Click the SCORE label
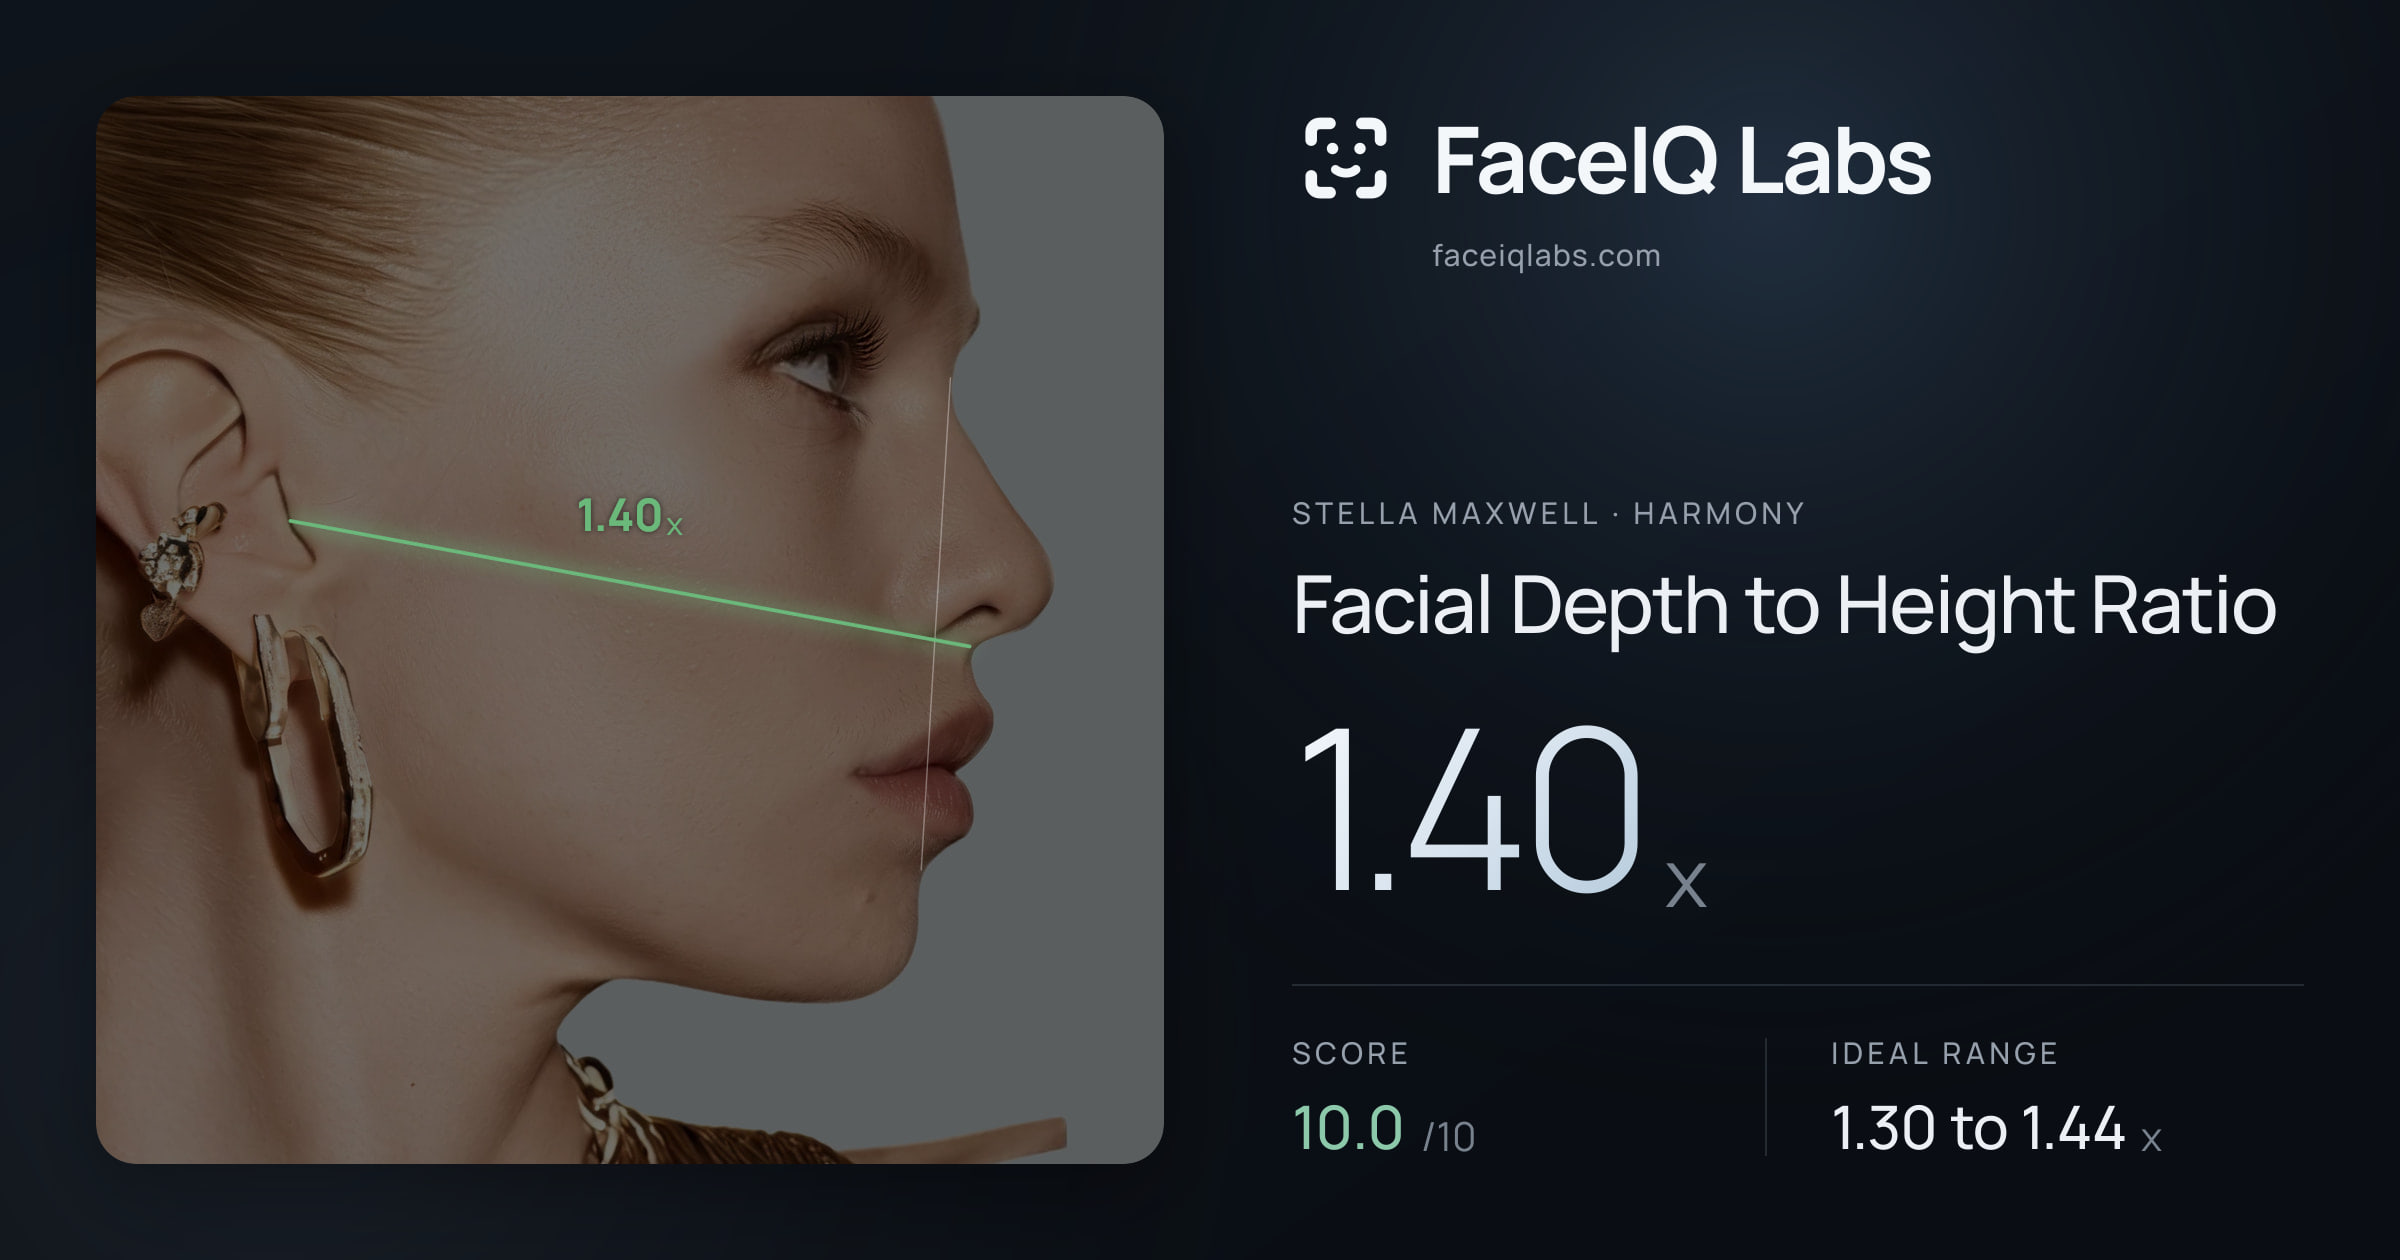 [x=1350, y=1053]
